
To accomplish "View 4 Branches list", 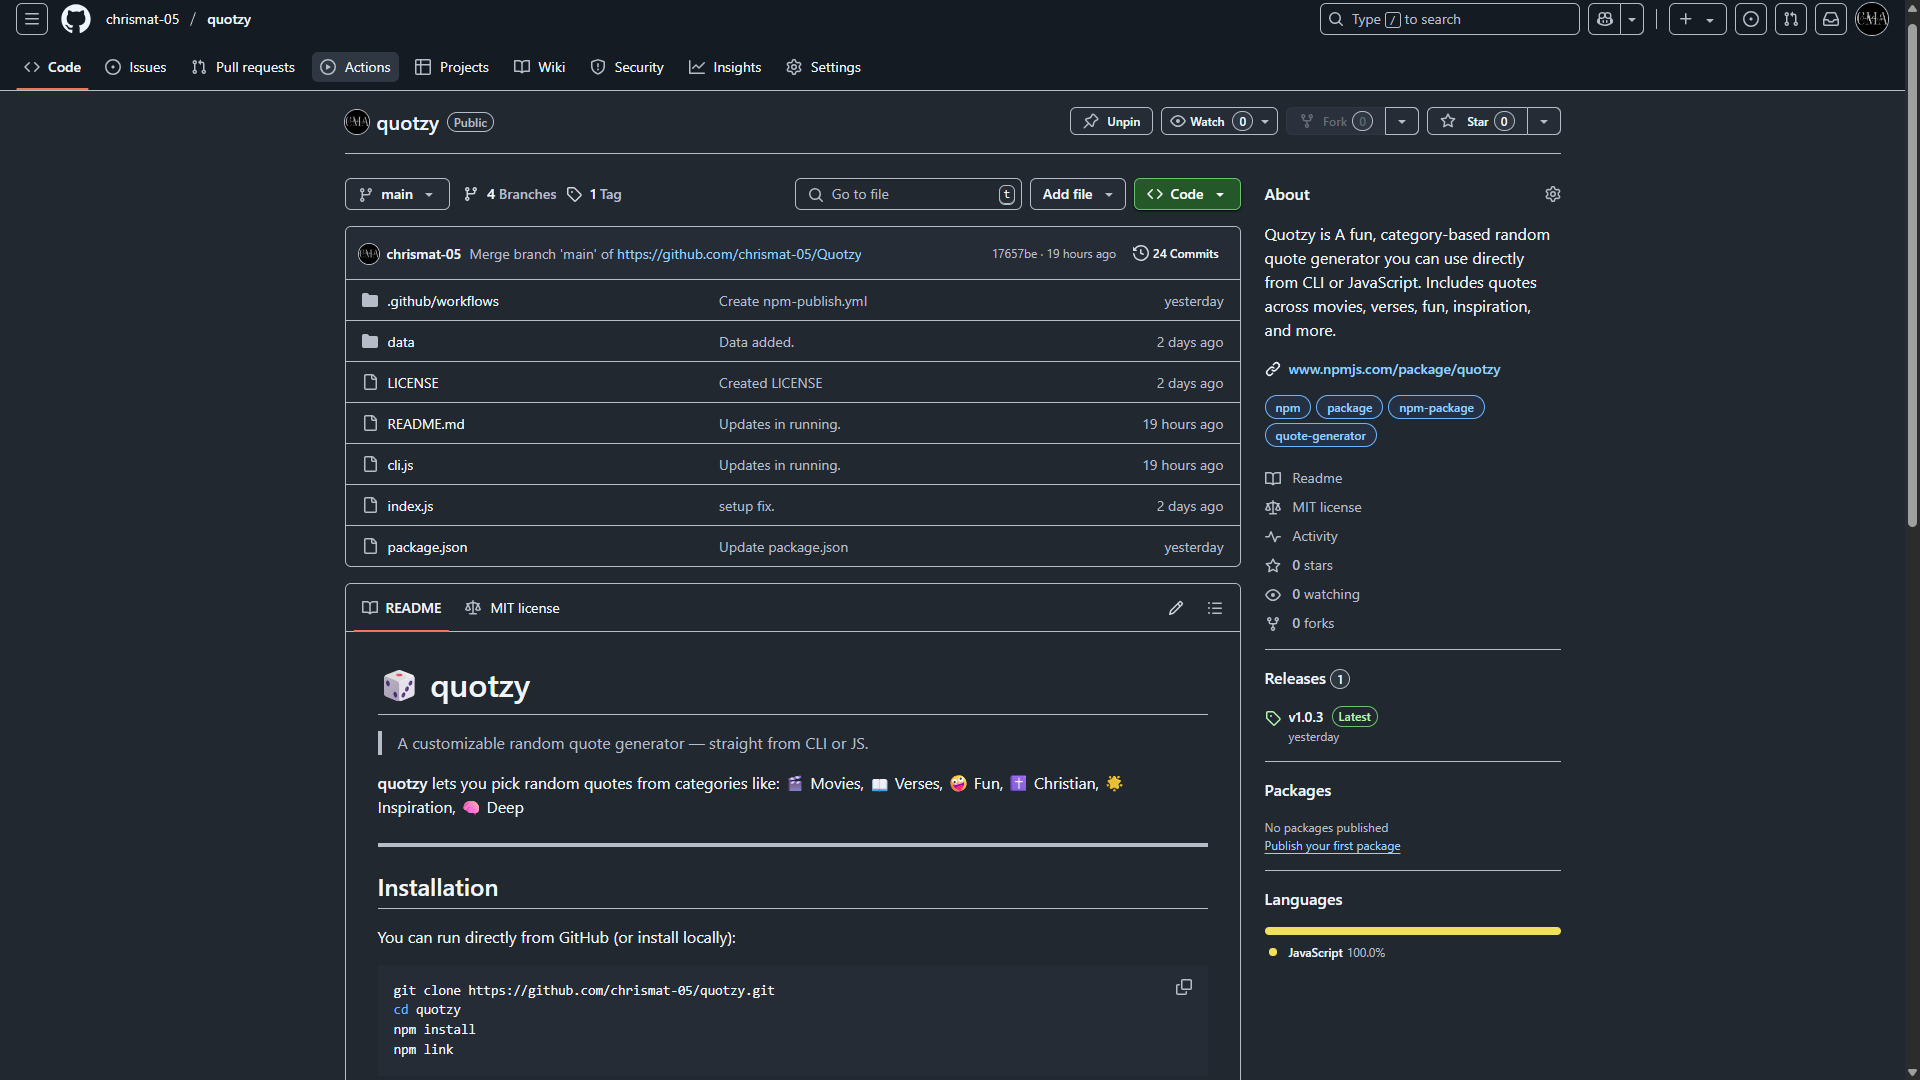I will [x=511, y=194].
